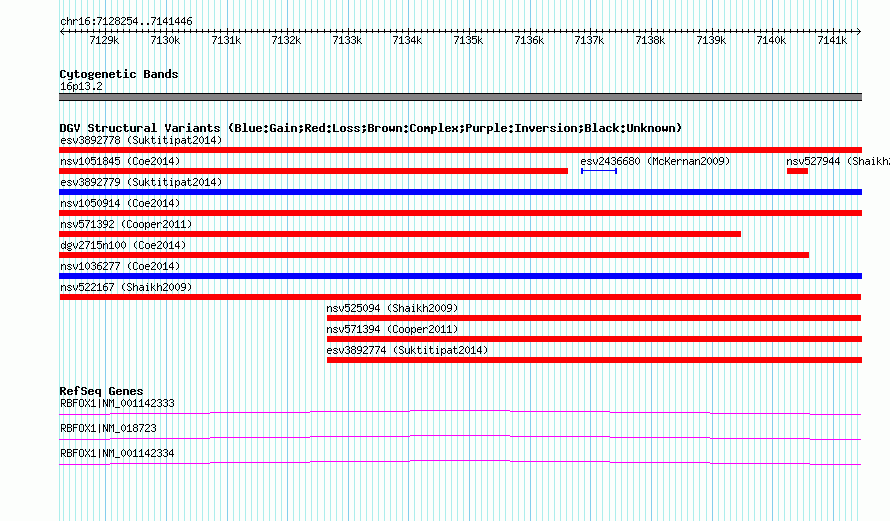890x521 pixels.
Task: Open the RBFOX1|NM_001142333 gene label
Action: pos(117,404)
